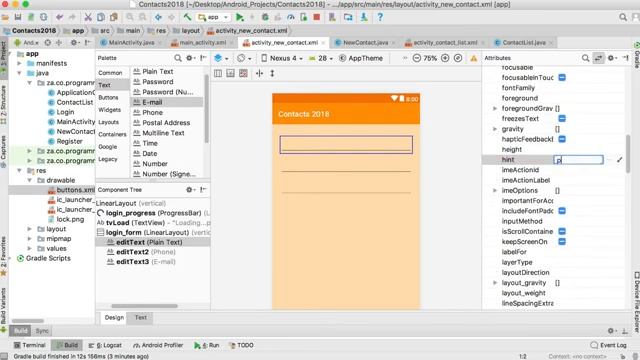This screenshot has height=360, width=640.
Task: Open the design surface layers dropdown
Action: tap(221, 58)
